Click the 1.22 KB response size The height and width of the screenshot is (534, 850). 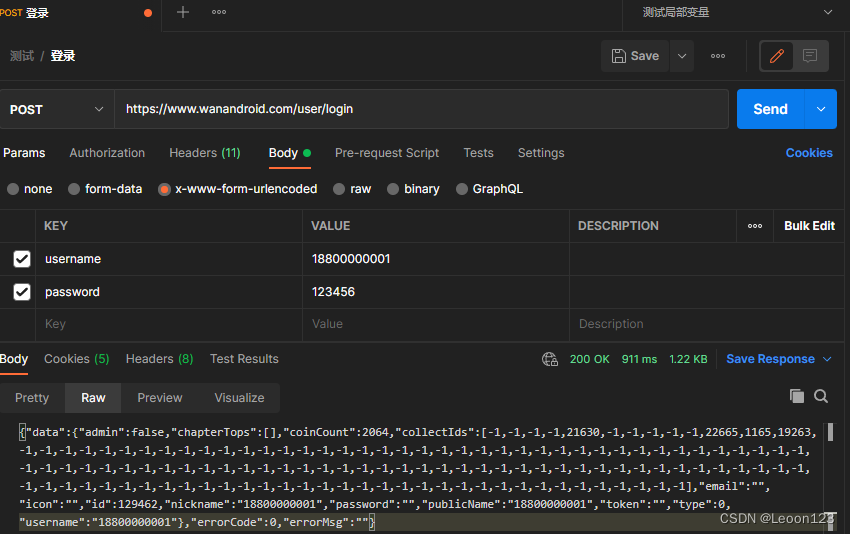point(688,359)
